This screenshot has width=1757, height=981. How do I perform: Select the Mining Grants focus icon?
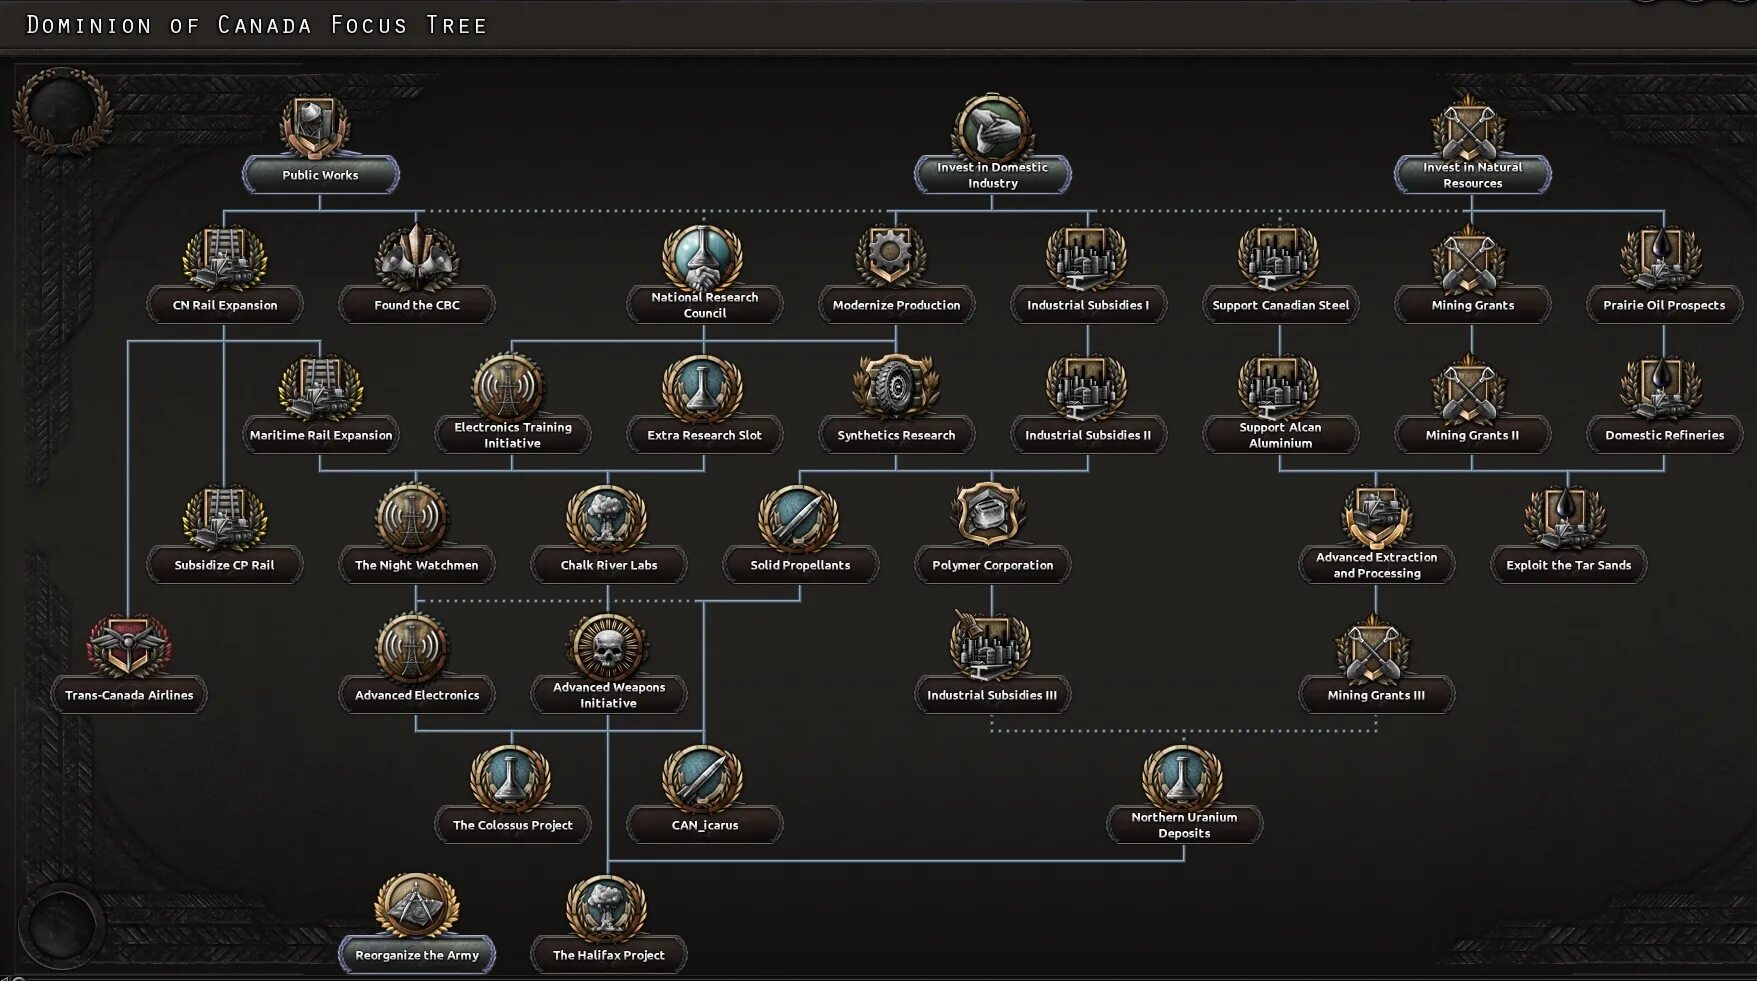[x=1471, y=258]
